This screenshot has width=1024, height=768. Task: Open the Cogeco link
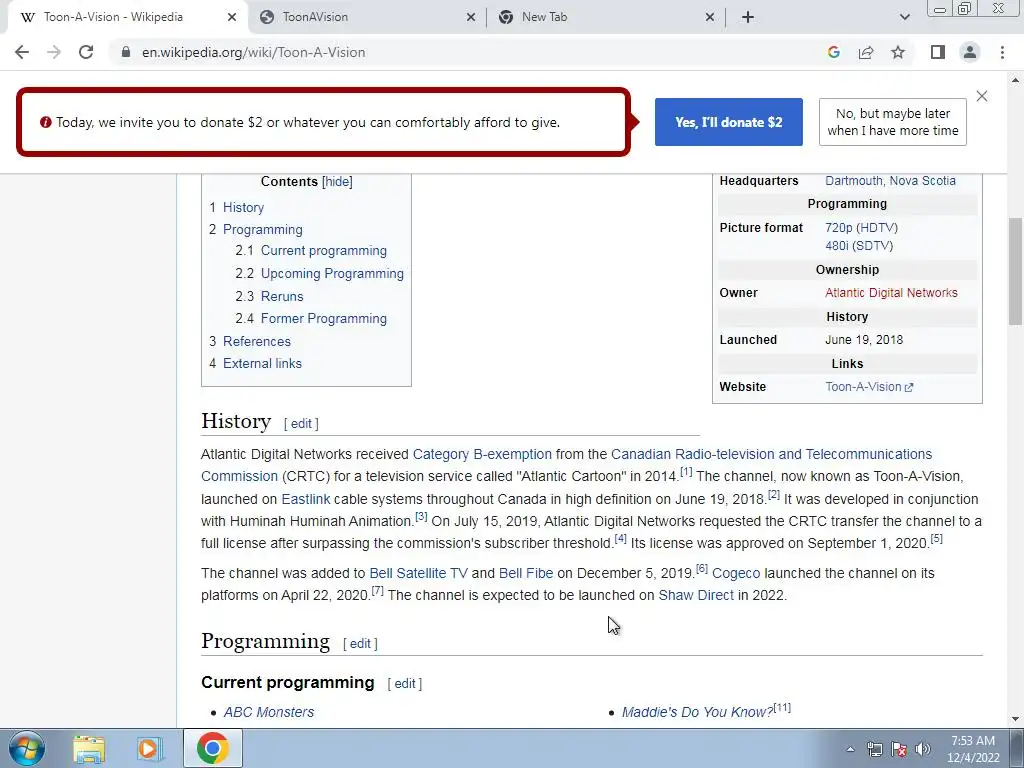click(736, 573)
